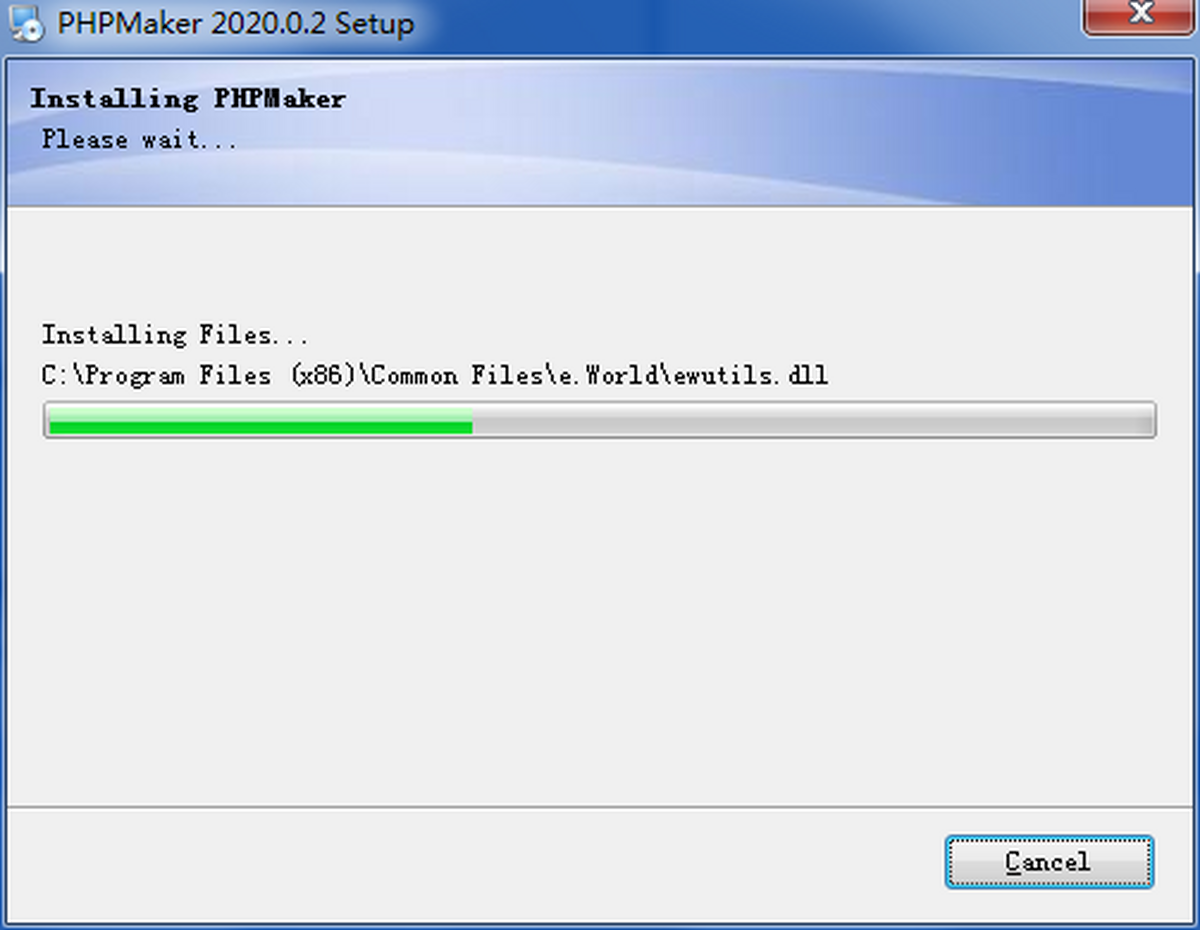This screenshot has width=1200, height=930.
Task: Click the footer area left of Cancel
Action: click(x=470, y=862)
